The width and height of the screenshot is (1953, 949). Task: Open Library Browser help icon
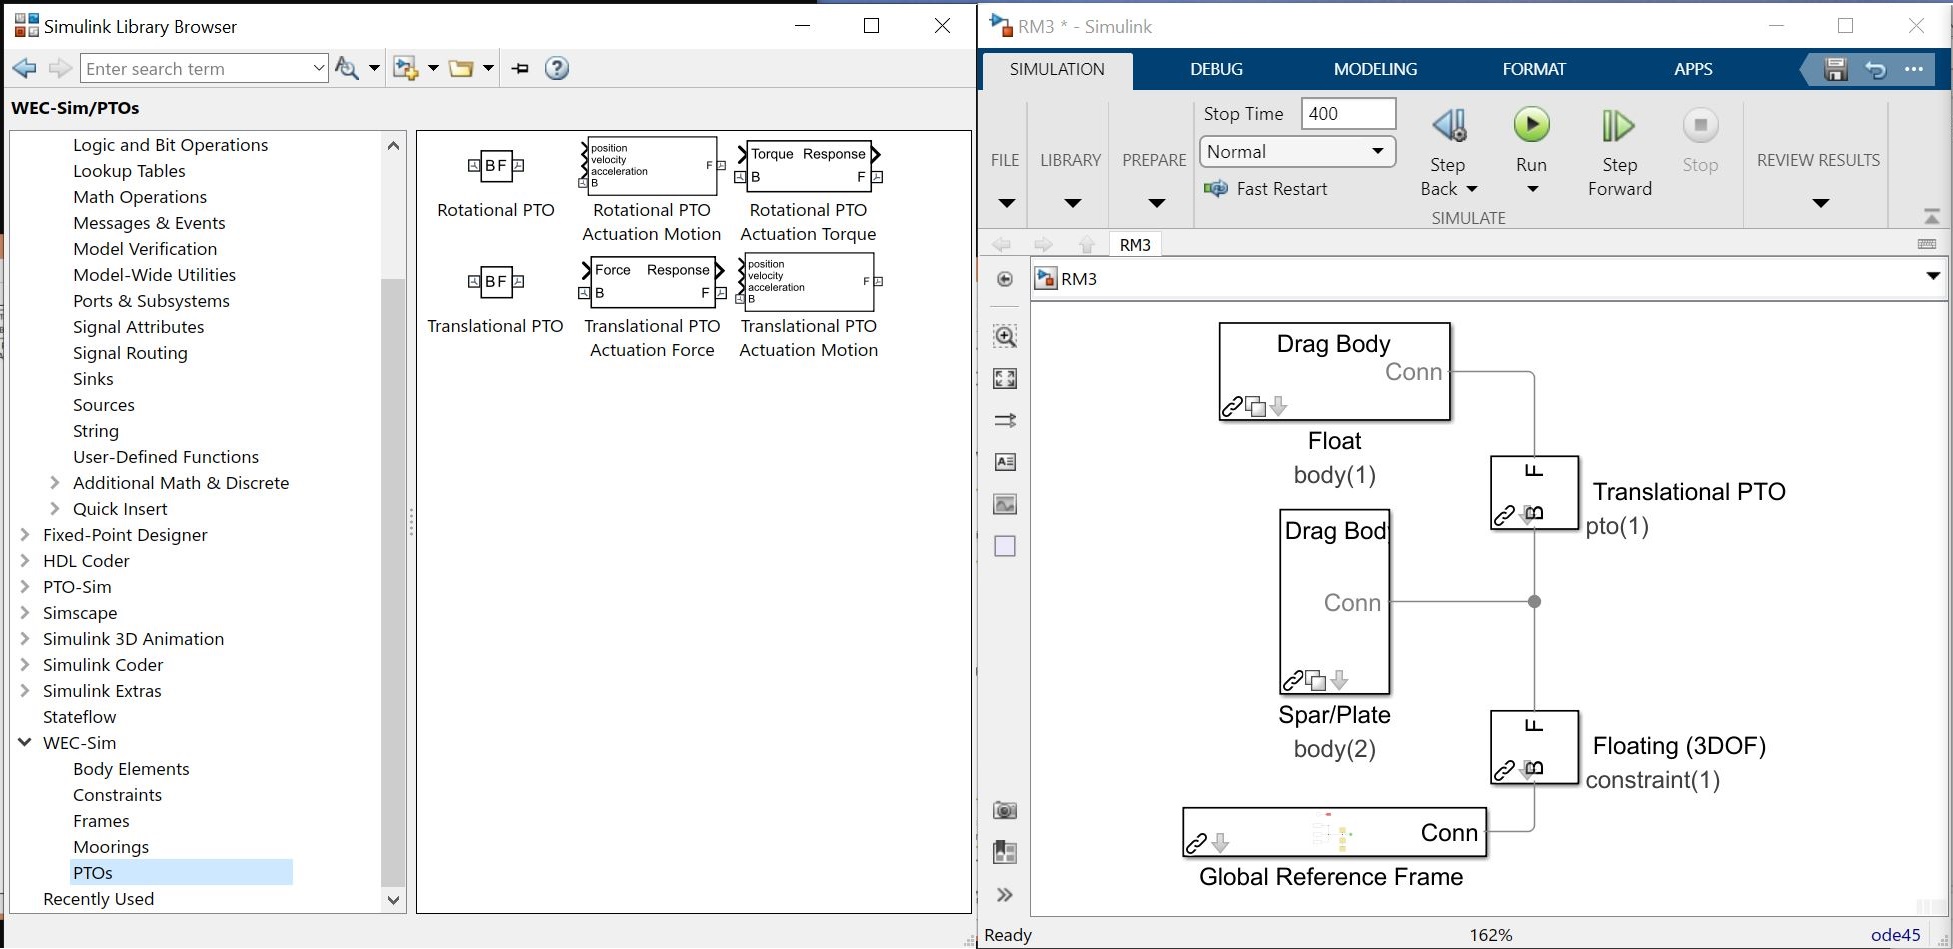557,68
